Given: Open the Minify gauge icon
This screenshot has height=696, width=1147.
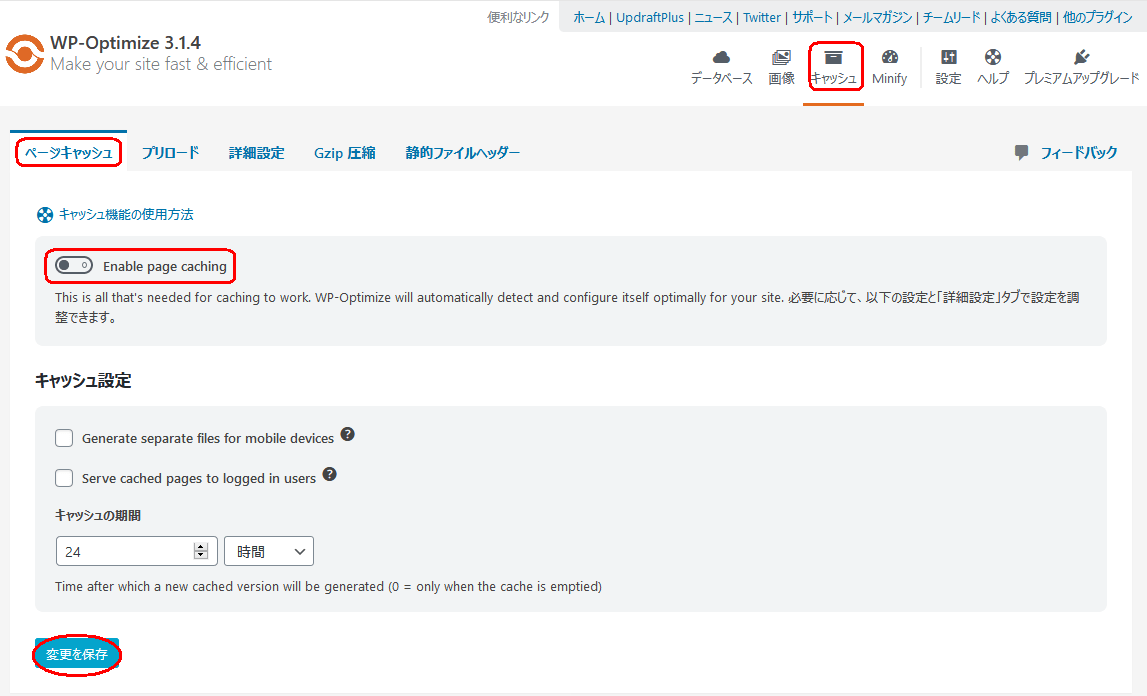Looking at the screenshot, I should [890, 57].
